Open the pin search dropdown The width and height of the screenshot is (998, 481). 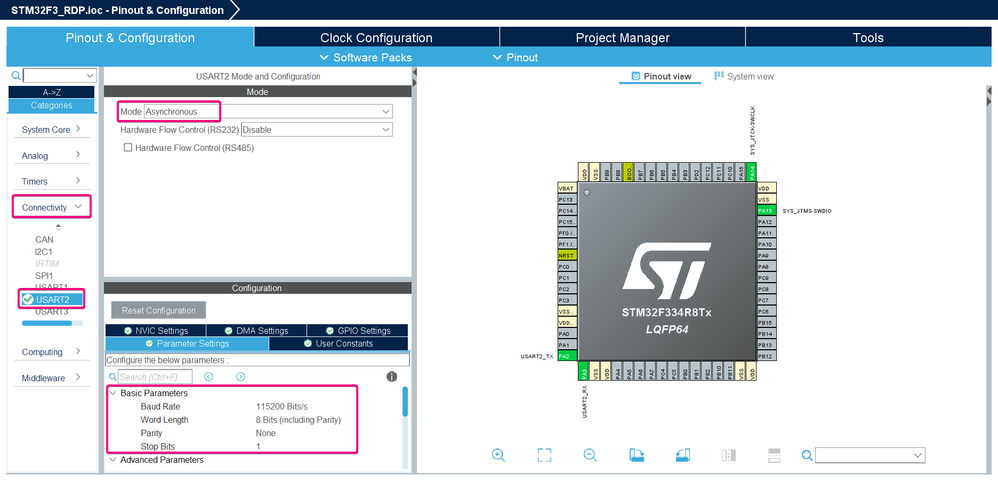[918, 455]
